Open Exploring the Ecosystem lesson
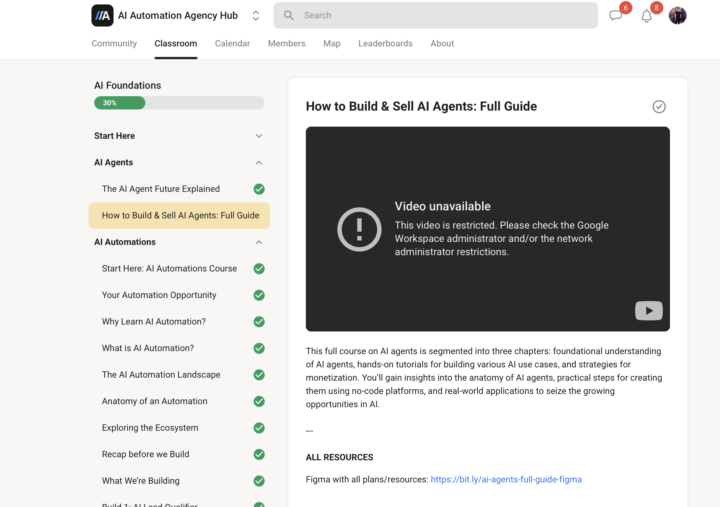The image size is (720, 507). point(150,428)
